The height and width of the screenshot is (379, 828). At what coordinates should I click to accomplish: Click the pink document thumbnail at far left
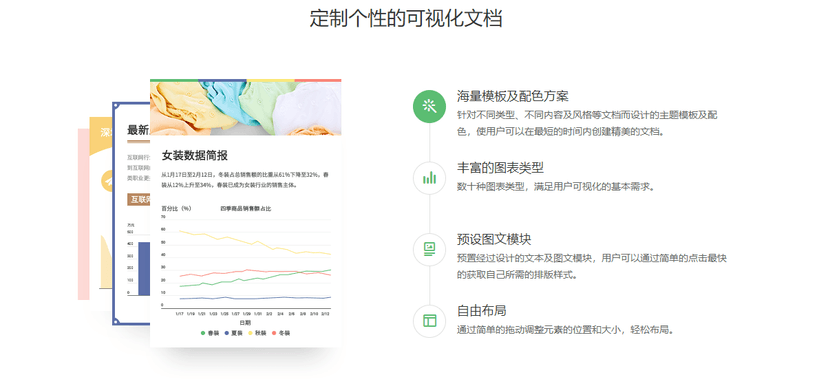(83, 214)
